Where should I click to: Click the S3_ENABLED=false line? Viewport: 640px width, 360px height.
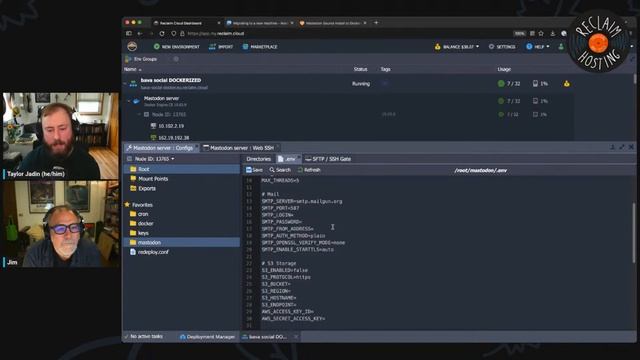tap(285, 270)
